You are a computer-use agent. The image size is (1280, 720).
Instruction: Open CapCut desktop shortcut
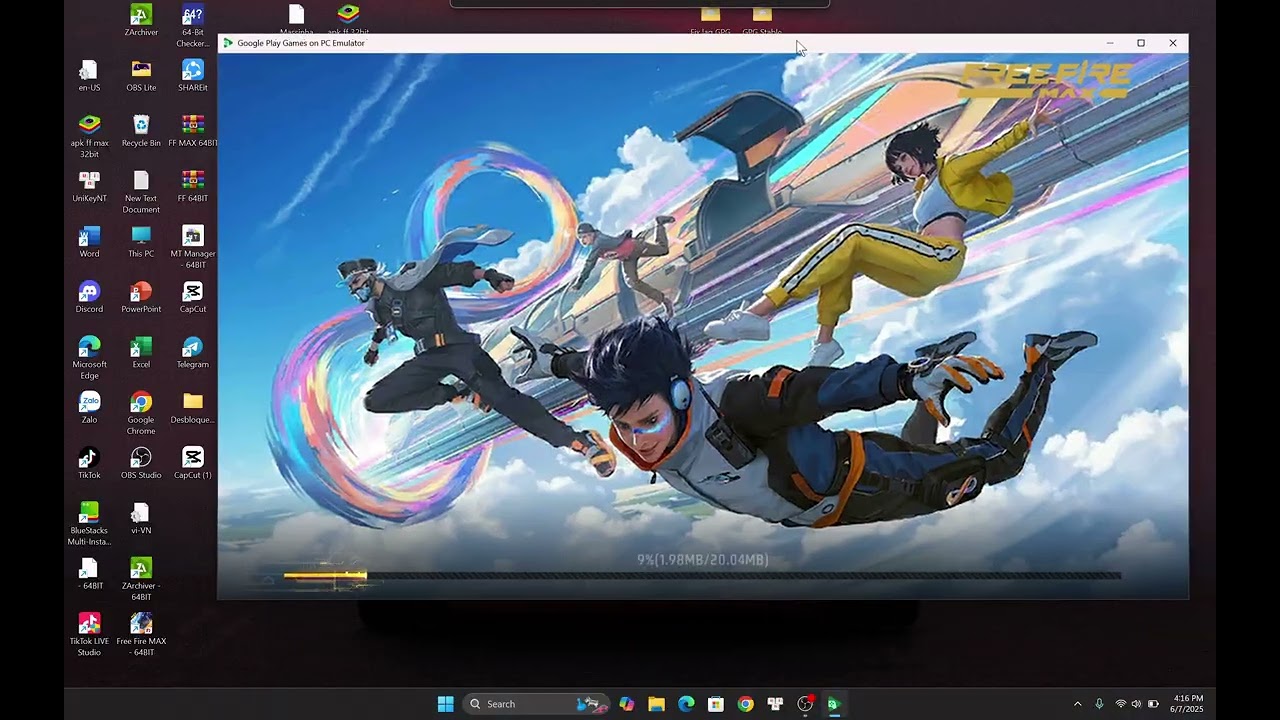coord(193,297)
